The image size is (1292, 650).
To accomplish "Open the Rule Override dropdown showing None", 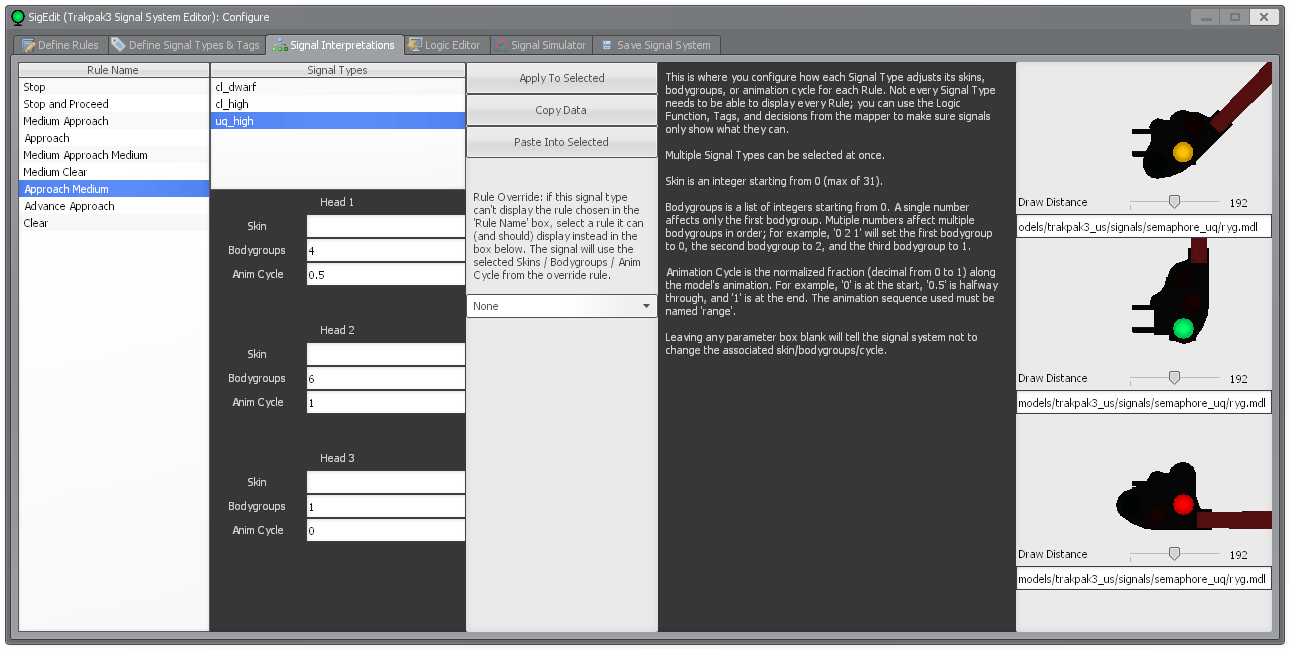I will click(562, 306).
